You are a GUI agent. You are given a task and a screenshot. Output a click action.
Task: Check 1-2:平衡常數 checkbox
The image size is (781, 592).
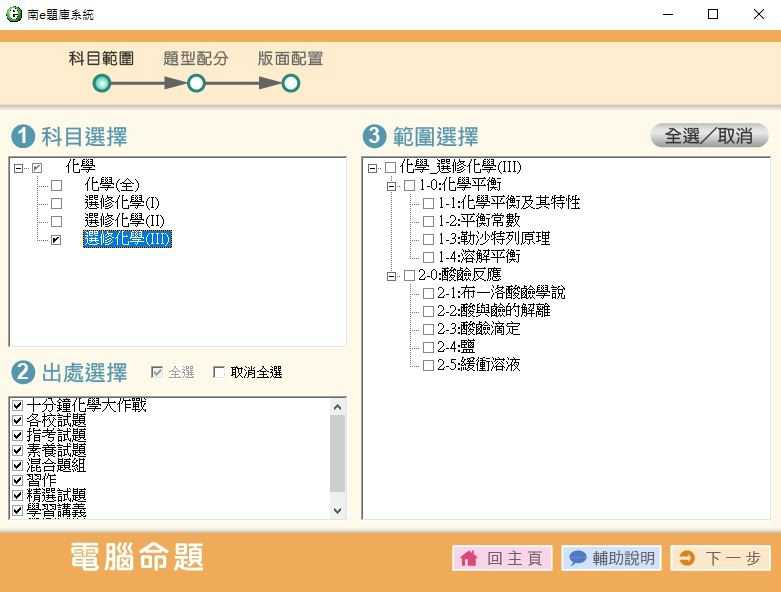point(428,221)
